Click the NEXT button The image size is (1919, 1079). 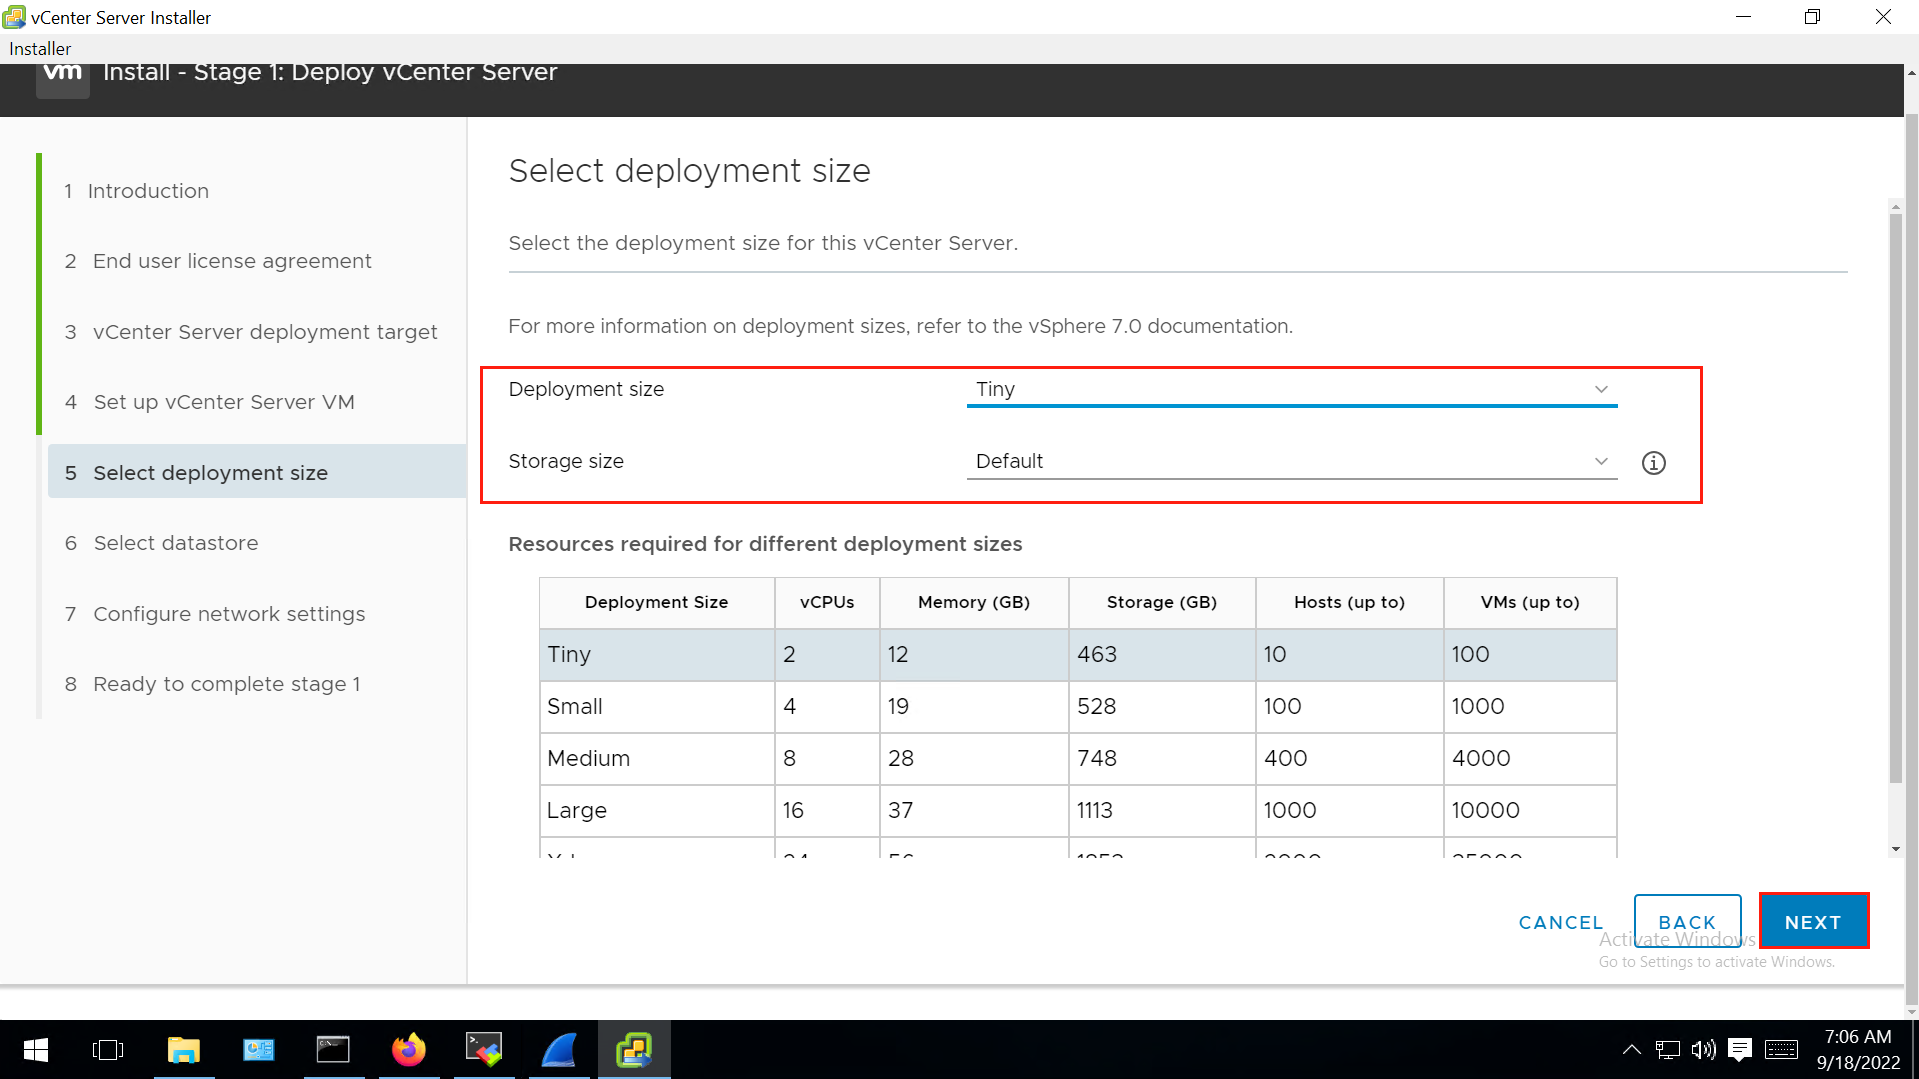[1813, 922]
